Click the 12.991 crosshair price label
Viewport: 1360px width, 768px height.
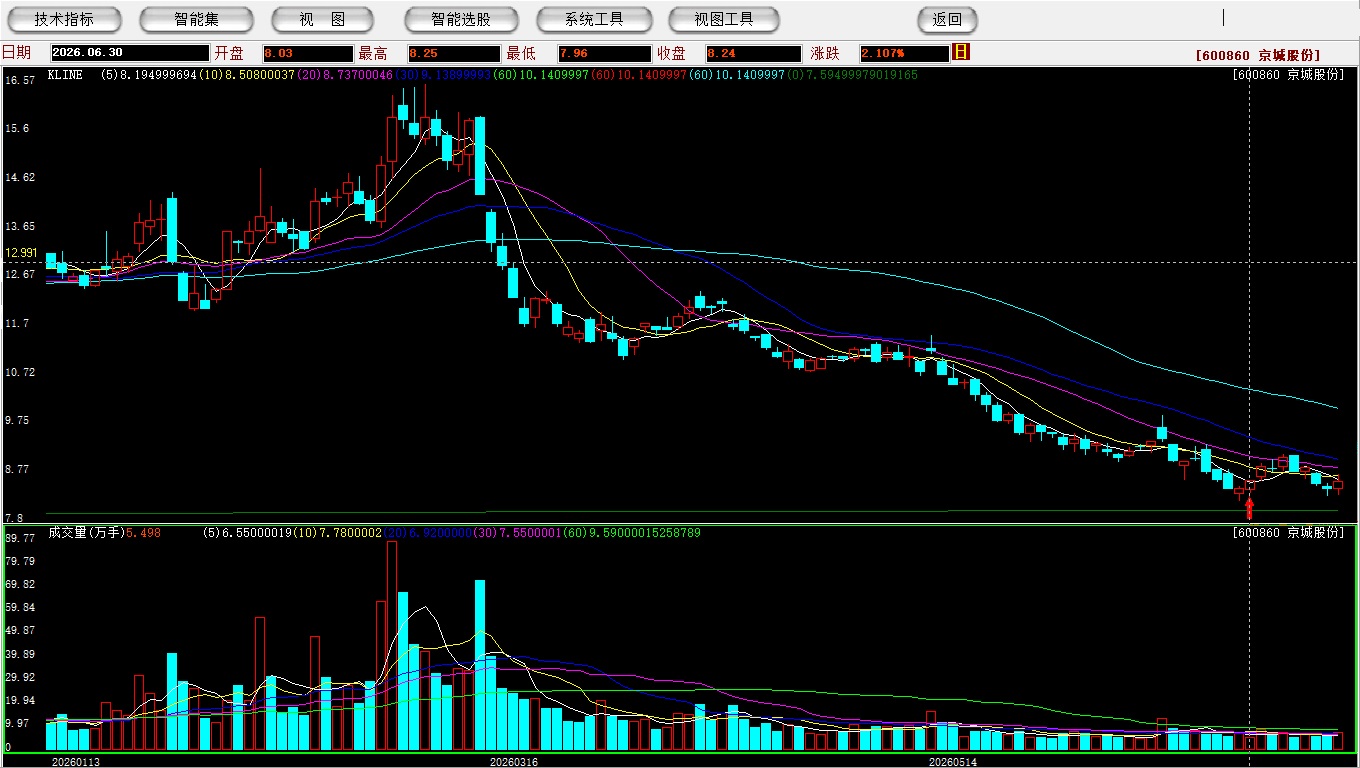(x=20, y=253)
